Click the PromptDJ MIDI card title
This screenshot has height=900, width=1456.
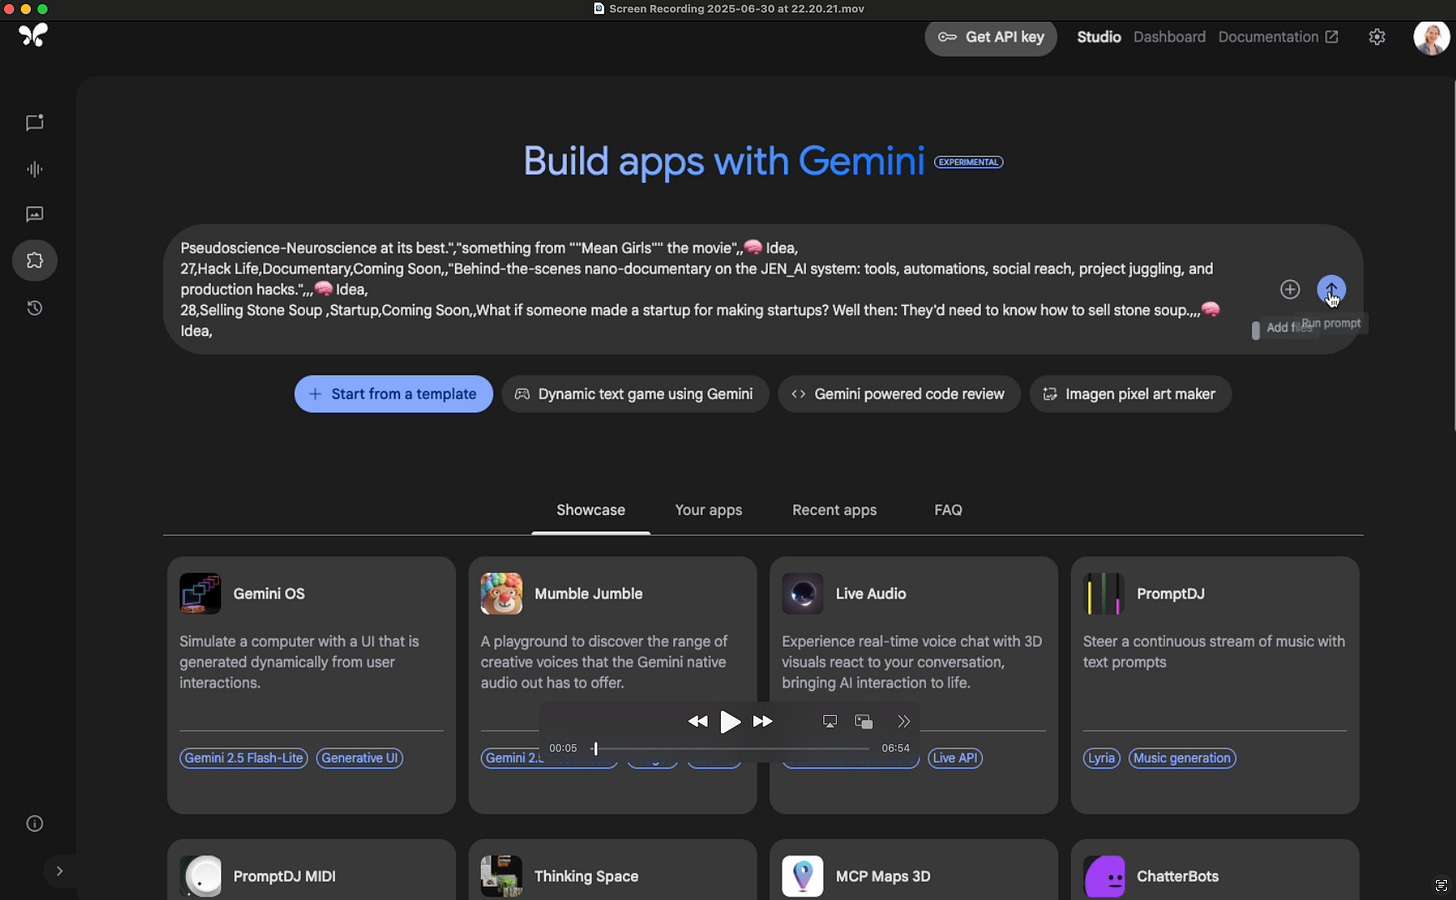coord(284,876)
